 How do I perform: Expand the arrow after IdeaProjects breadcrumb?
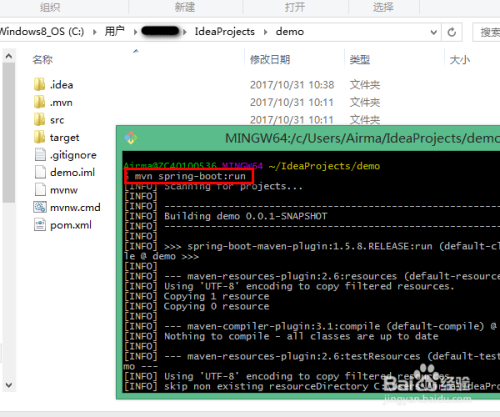[265, 32]
